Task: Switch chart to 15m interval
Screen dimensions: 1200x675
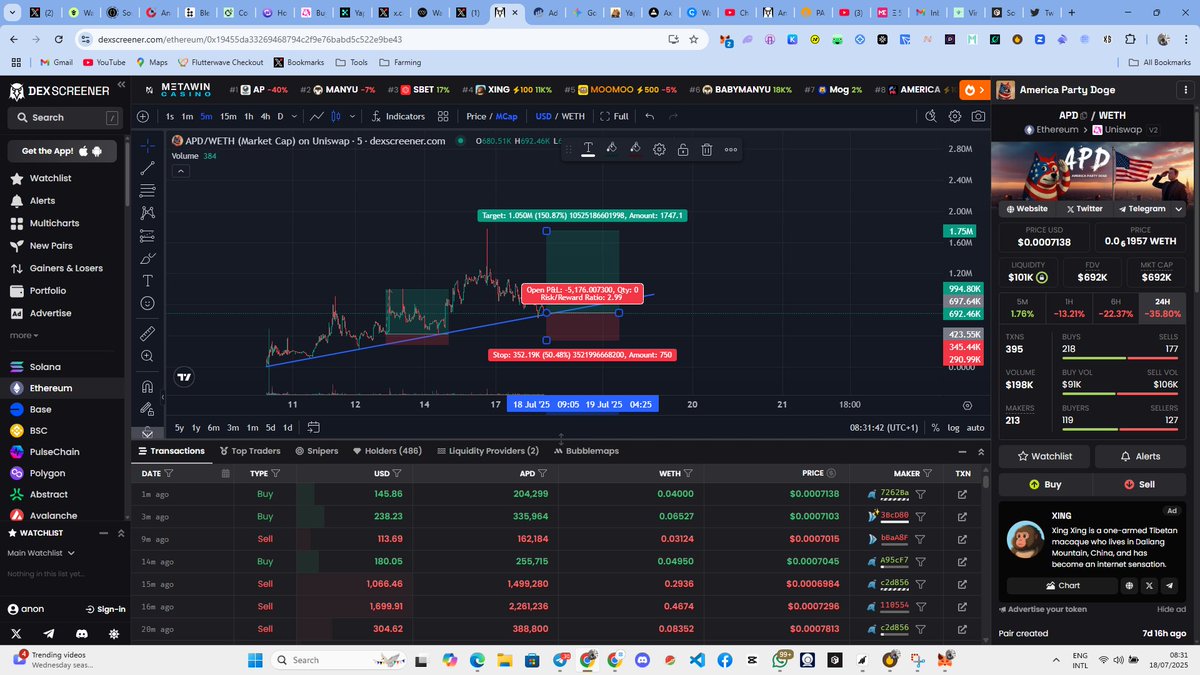Action: coord(228,116)
